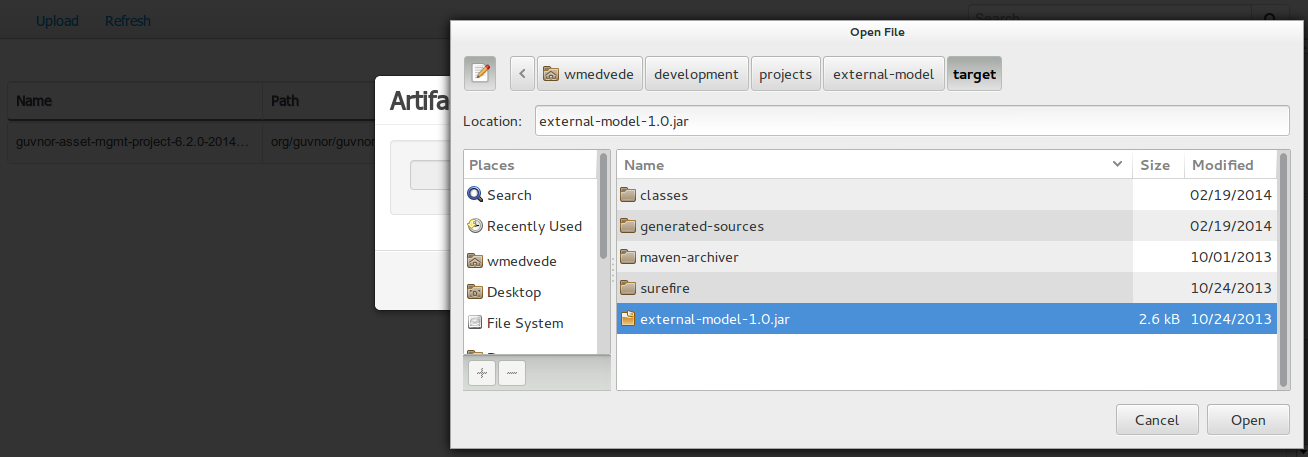
Task: Go to the projects path segment
Action: [x=785, y=74]
